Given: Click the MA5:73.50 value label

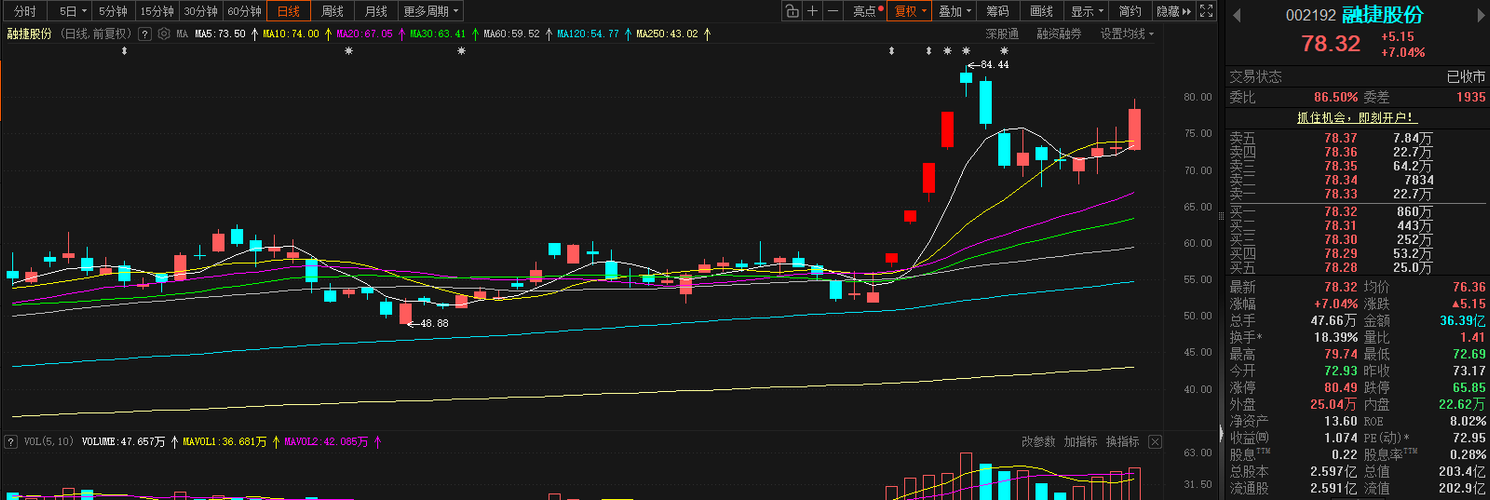Looking at the screenshot, I should click(x=220, y=33).
